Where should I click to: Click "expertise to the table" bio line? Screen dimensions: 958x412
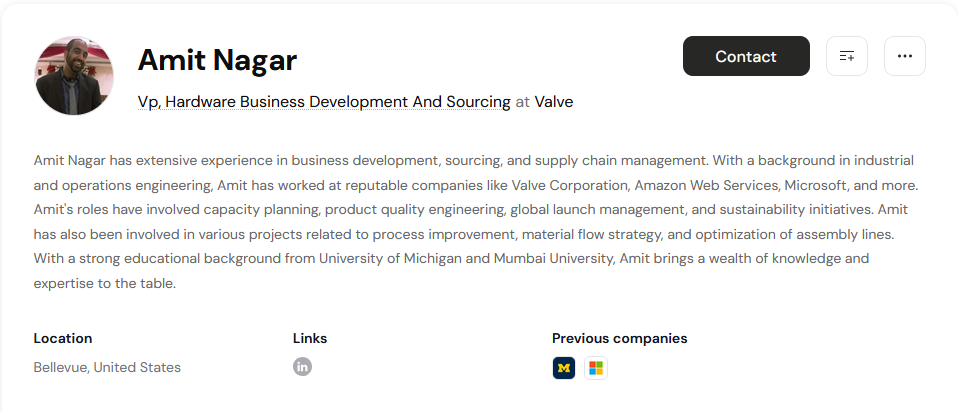click(x=104, y=284)
